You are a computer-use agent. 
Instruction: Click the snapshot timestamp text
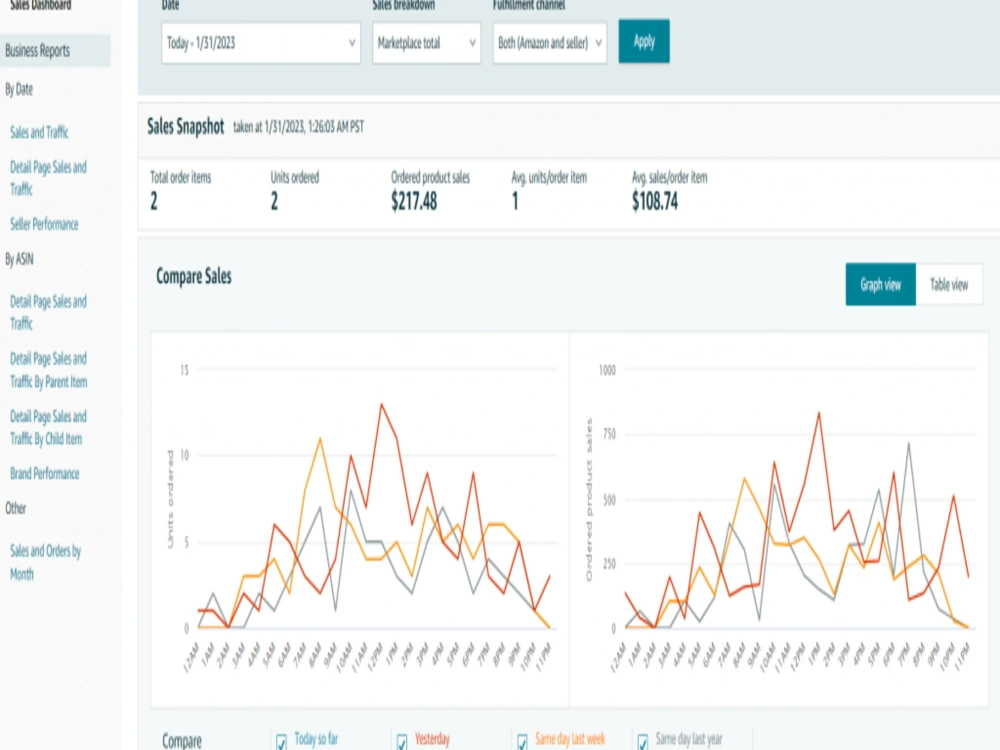point(298,127)
